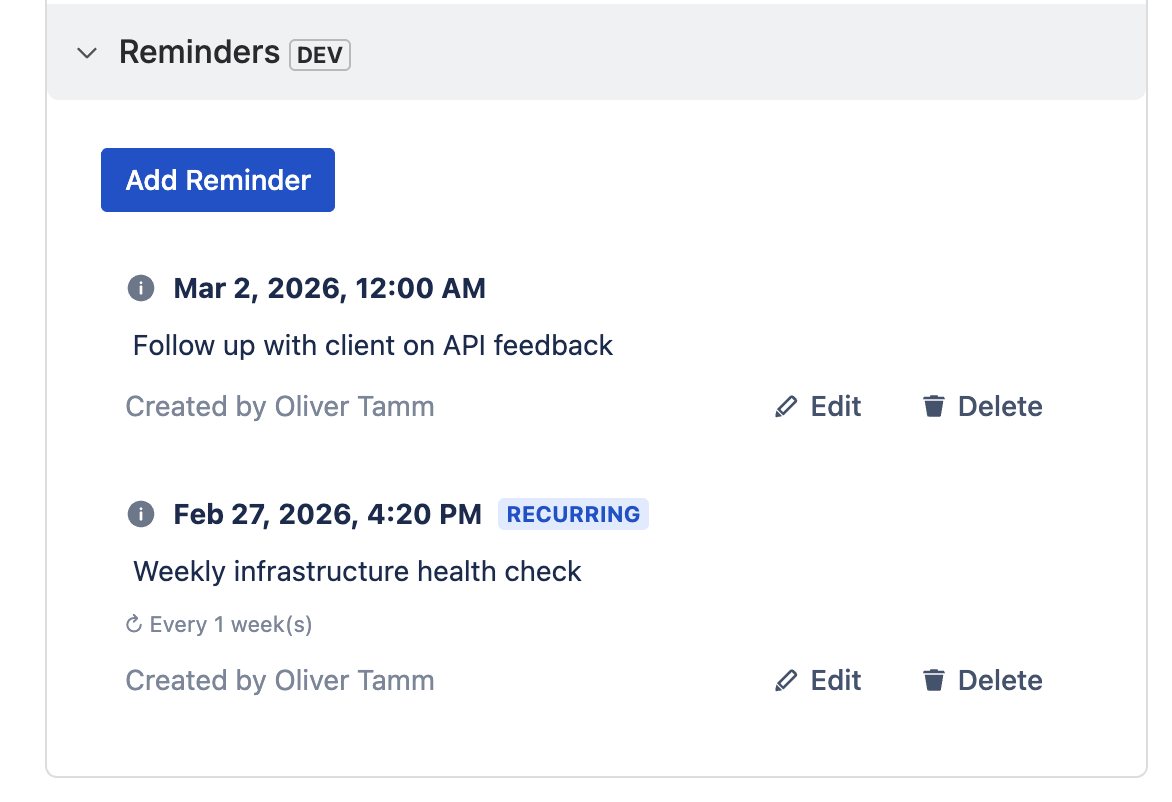
Task: Click info icon for Mar 2 reminder
Action: [141, 289]
